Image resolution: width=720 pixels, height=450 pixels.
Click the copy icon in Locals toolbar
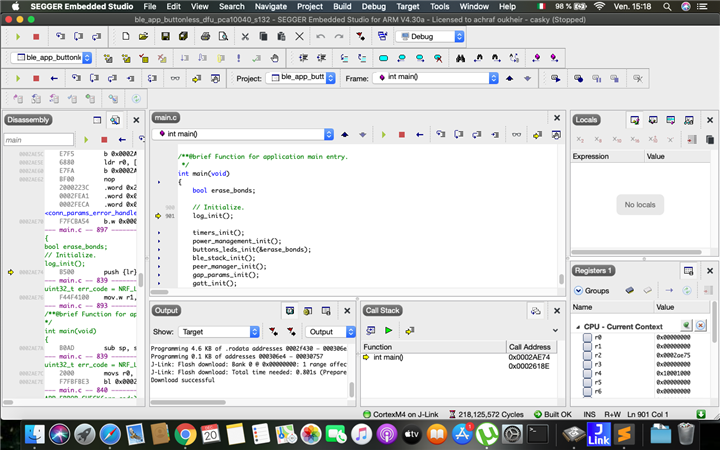pos(709,140)
